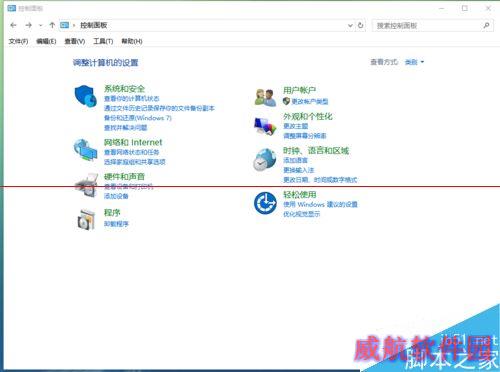Open the Appearance and Personalization monitor icon
This screenshot has height=372, width=500.
[265, 126]
